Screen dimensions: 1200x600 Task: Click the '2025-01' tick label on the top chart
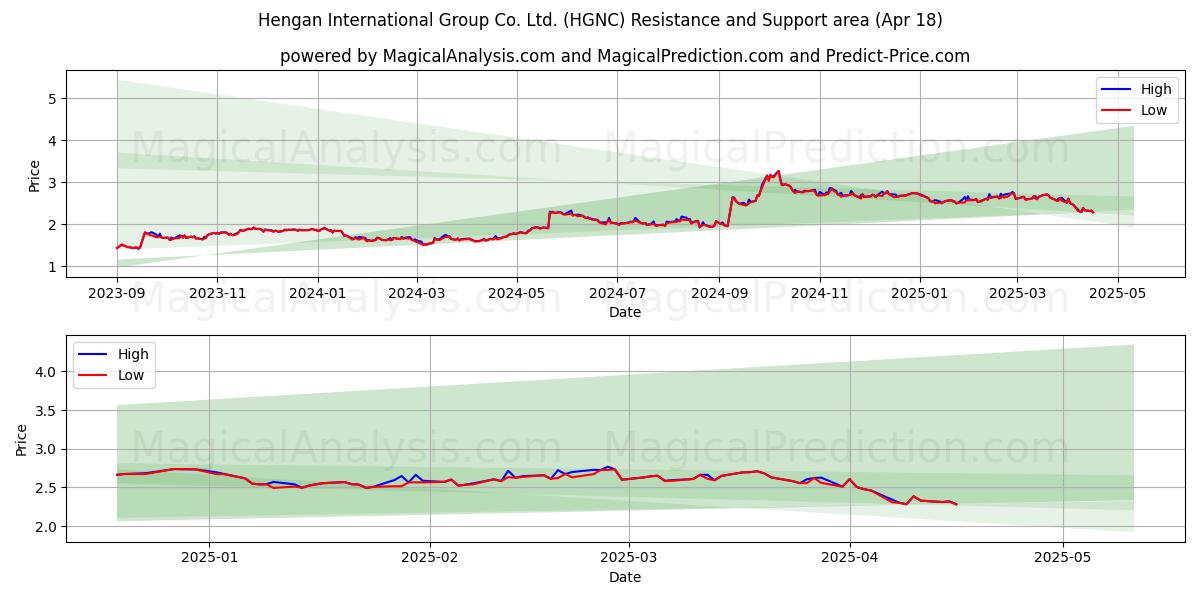click(920, 294)
